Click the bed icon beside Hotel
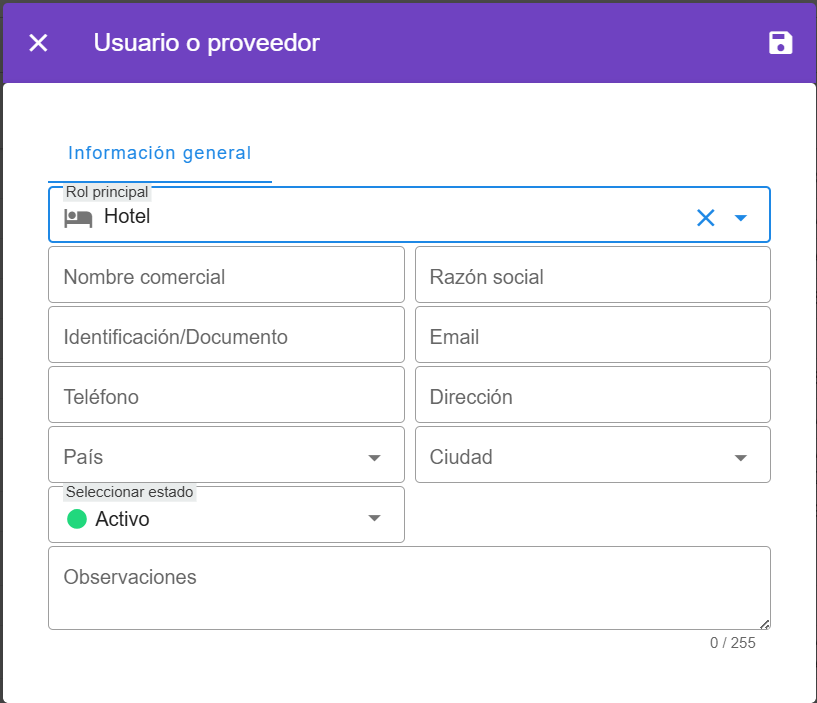Image resolution: width=817 pixels, height=703 pixels. pos(78,217)
